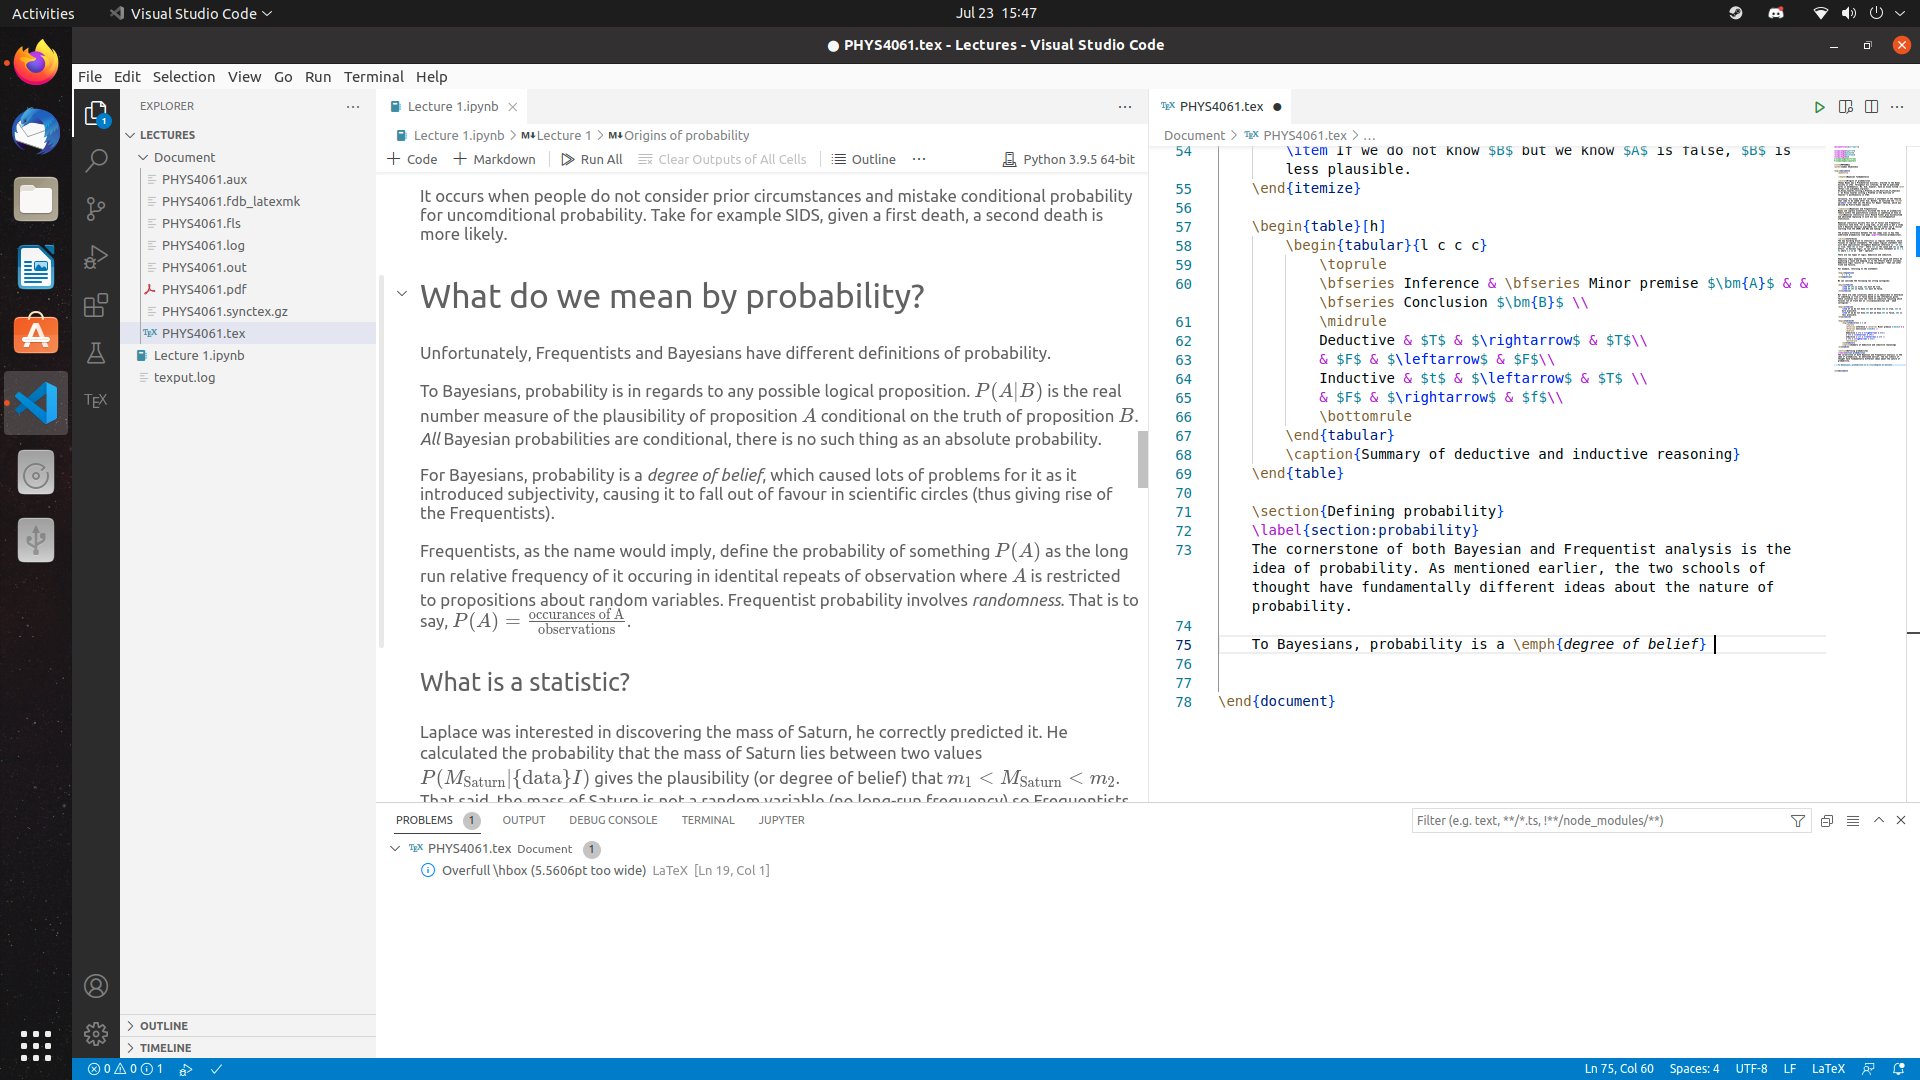Screen dimensions: 1920x1080
Task: Click the Run All notebook button
Action: coord(591,159)
